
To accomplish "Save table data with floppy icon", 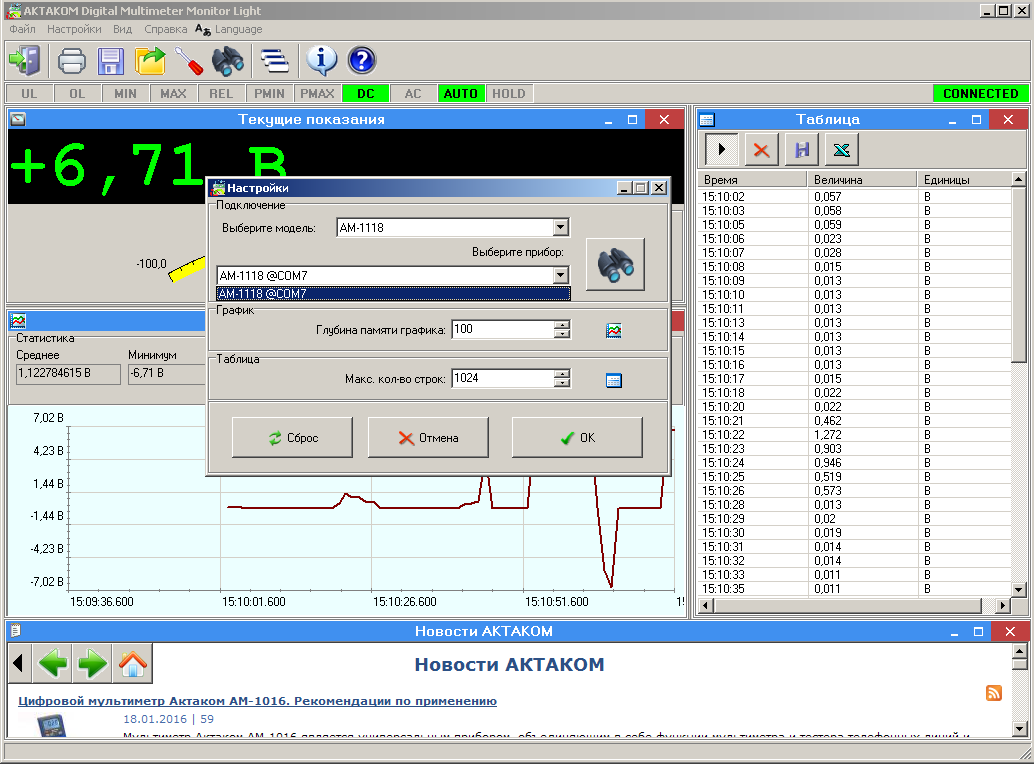I will pos(802,150).
